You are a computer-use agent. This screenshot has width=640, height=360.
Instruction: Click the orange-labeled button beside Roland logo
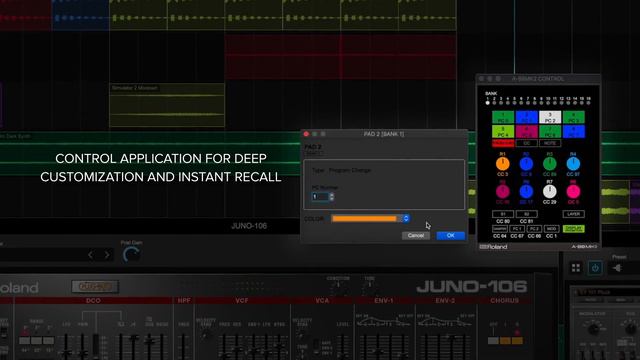click(95, 287)
